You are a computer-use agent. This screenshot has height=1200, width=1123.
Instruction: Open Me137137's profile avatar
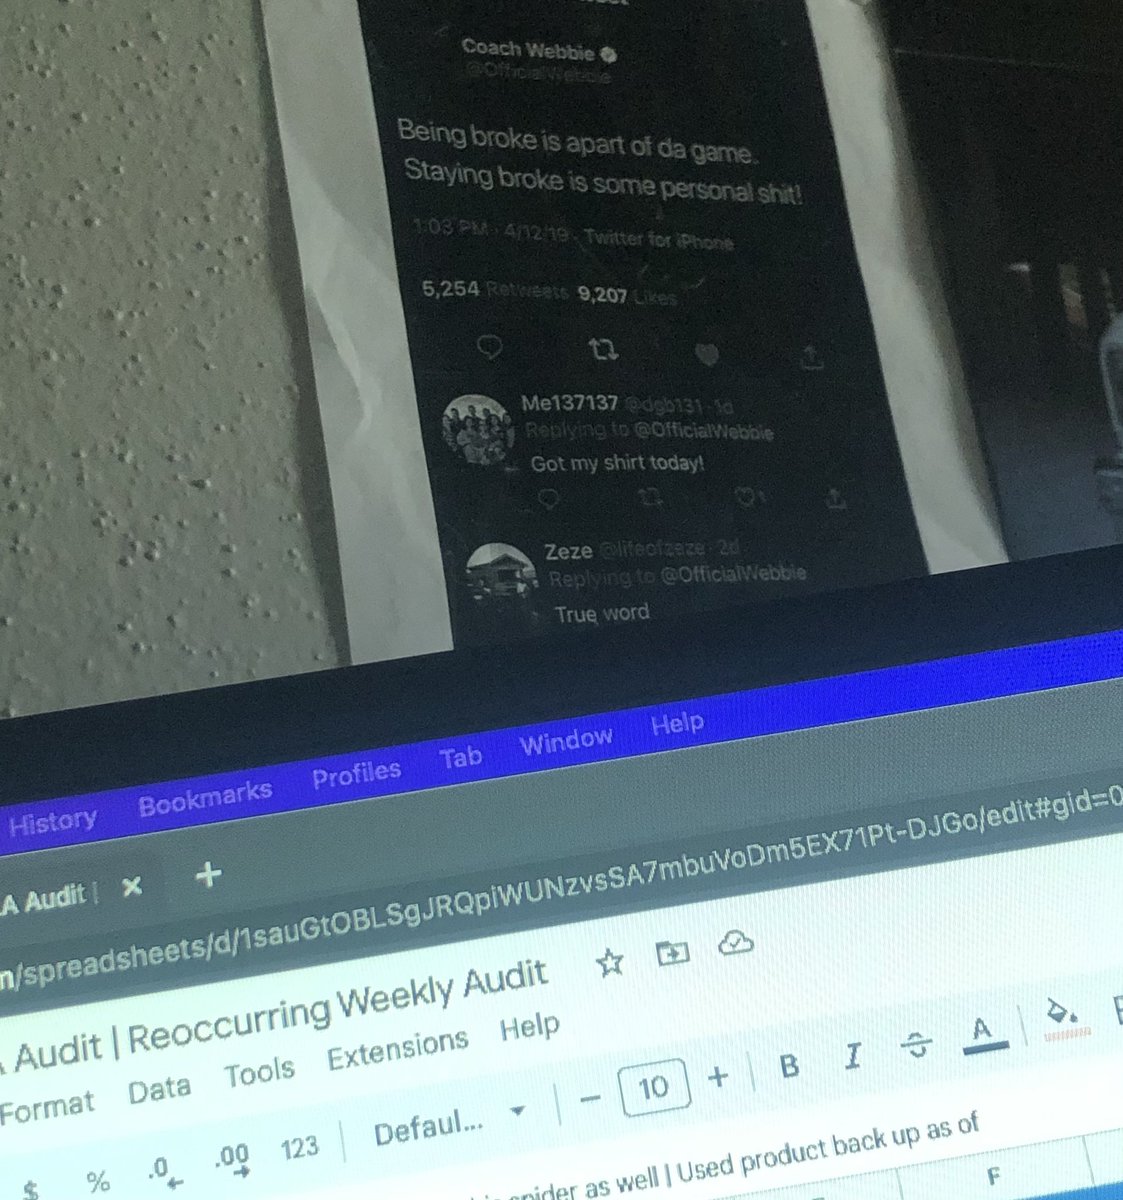[x=478, y=428]
